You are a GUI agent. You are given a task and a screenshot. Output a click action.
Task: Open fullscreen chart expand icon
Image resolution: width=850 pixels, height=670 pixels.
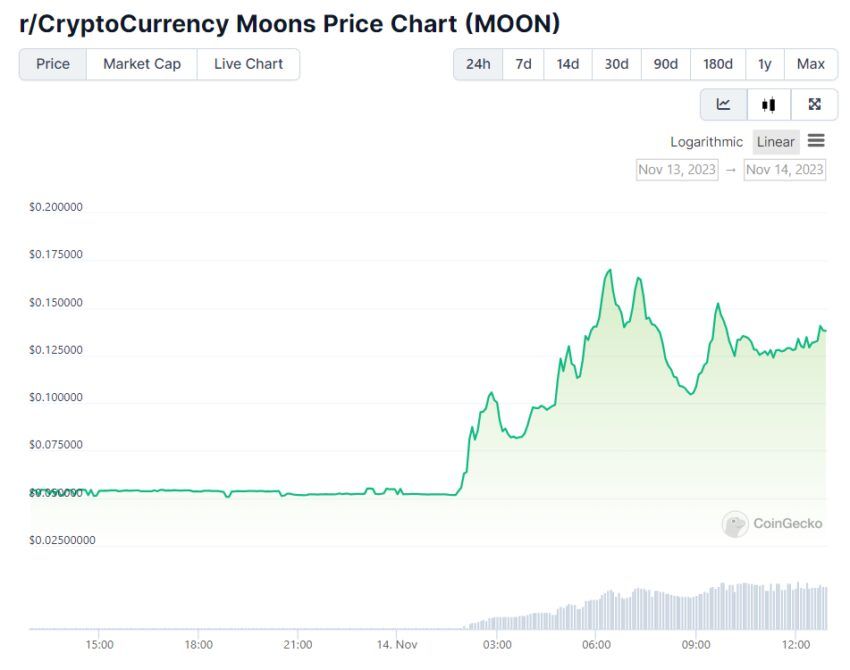point(814,104)
